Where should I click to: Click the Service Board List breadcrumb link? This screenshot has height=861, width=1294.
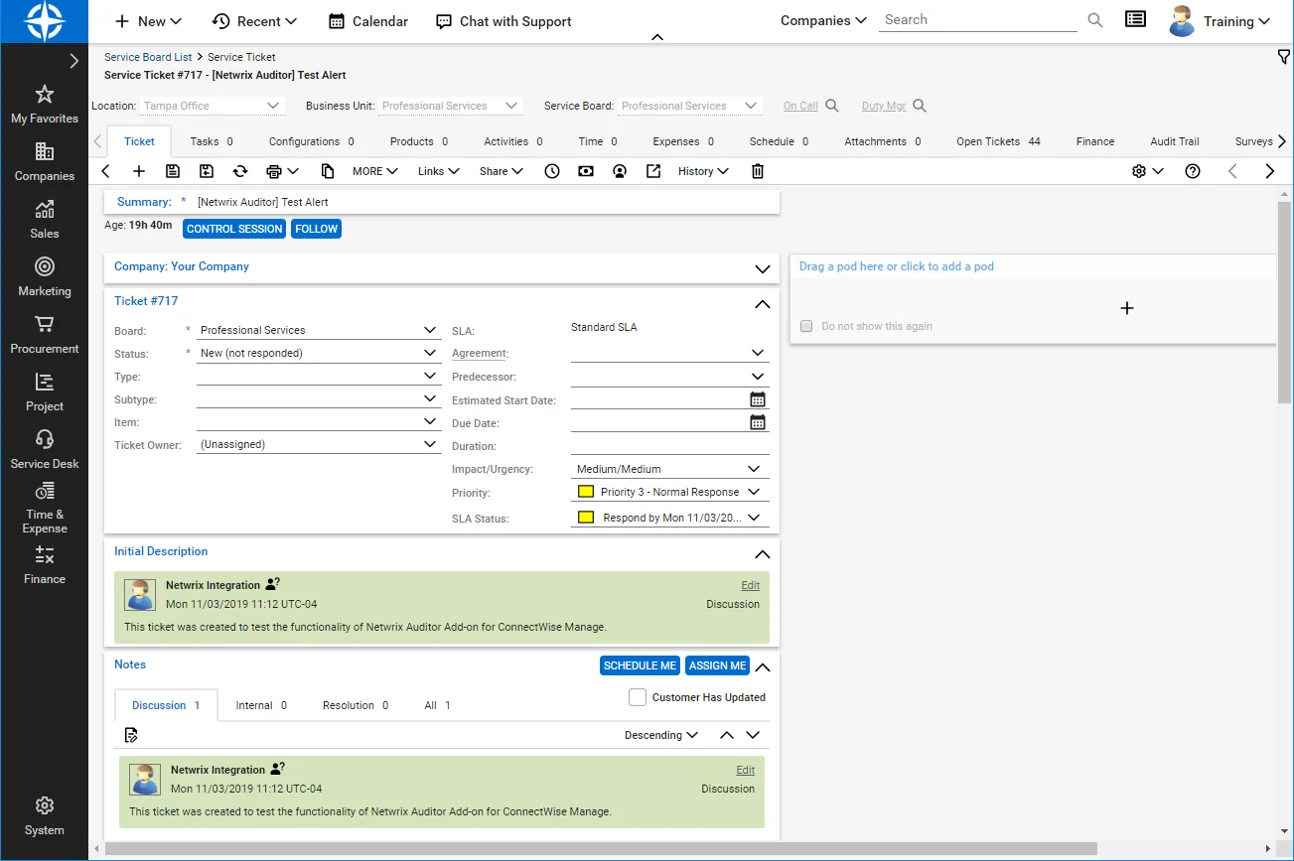148,57
